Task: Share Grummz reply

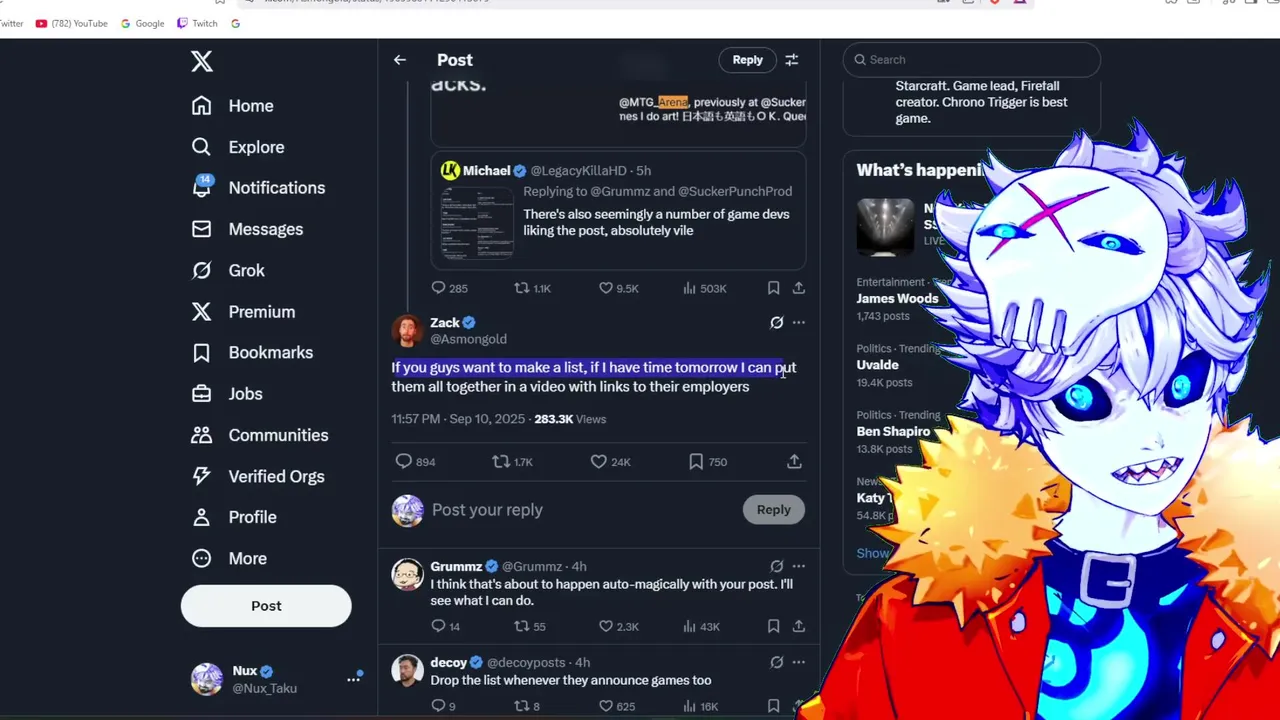Action: (x=799, y=627)
